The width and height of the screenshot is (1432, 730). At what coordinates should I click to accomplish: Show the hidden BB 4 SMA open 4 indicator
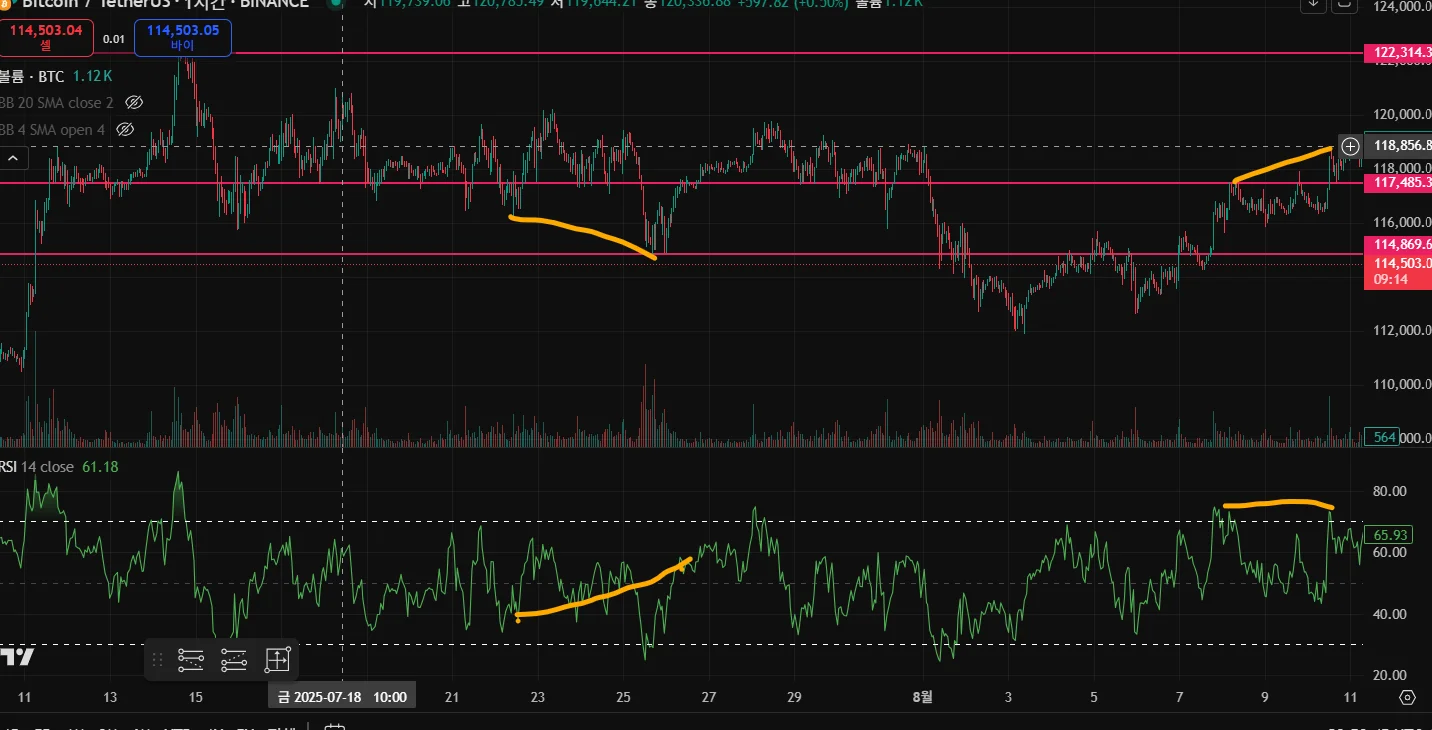(x=125, y=130)
